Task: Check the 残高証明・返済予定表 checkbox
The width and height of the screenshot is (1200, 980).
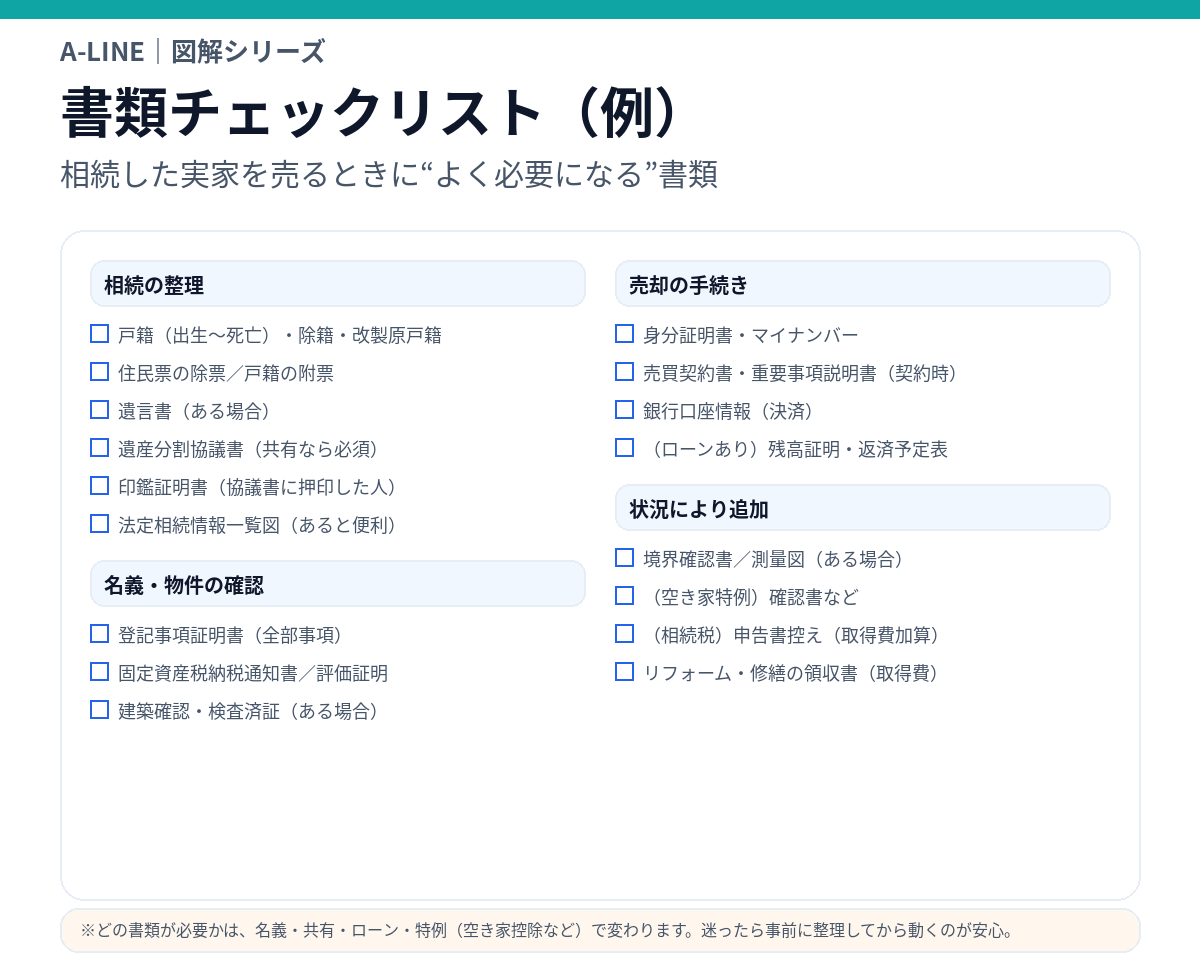Action: (625, 448)
